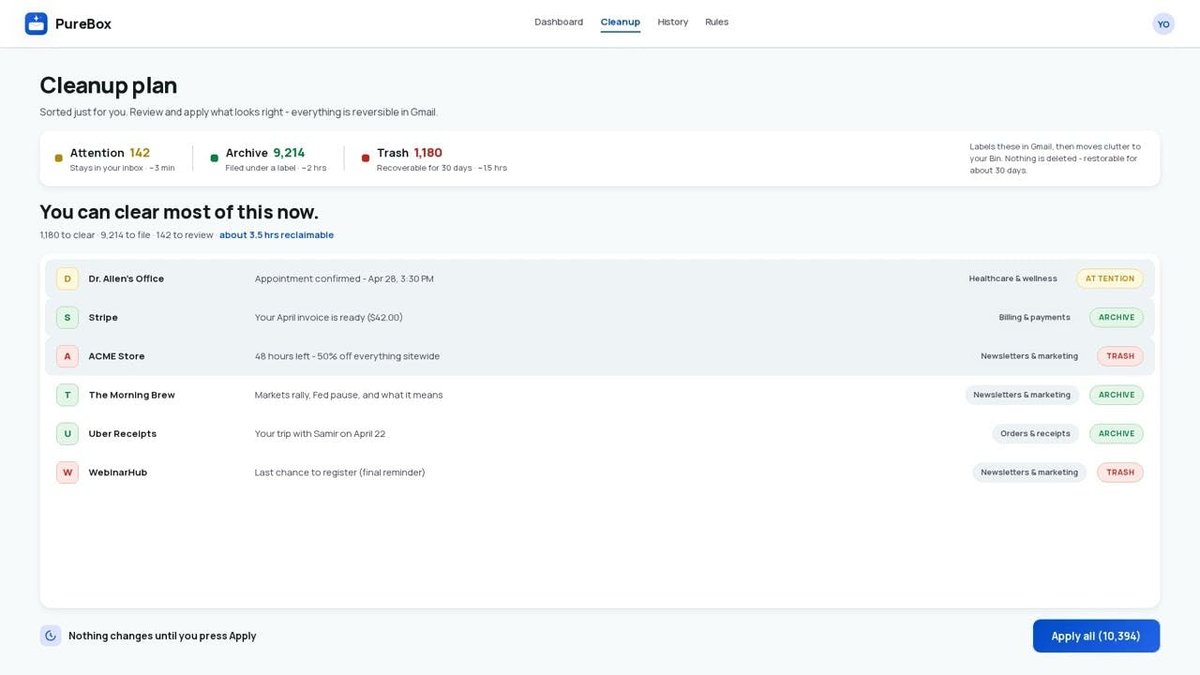Open the History tab
The width and height of the screenshot is (1200, 675).
(673, 22)
